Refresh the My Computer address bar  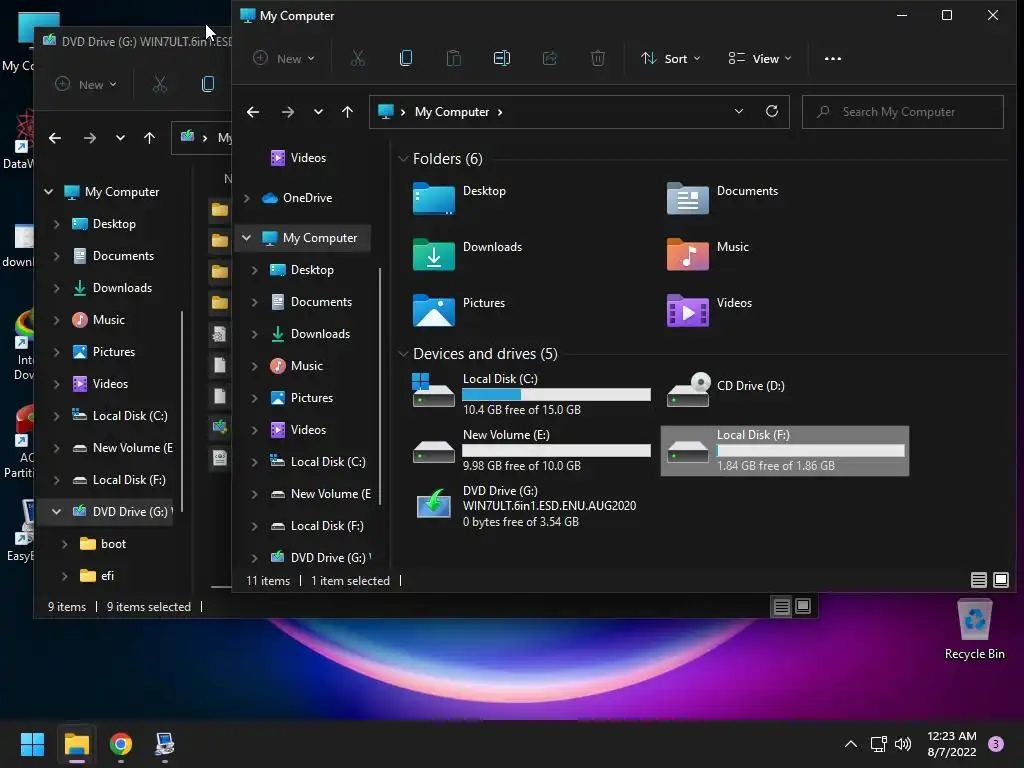(x=772, y=111)
